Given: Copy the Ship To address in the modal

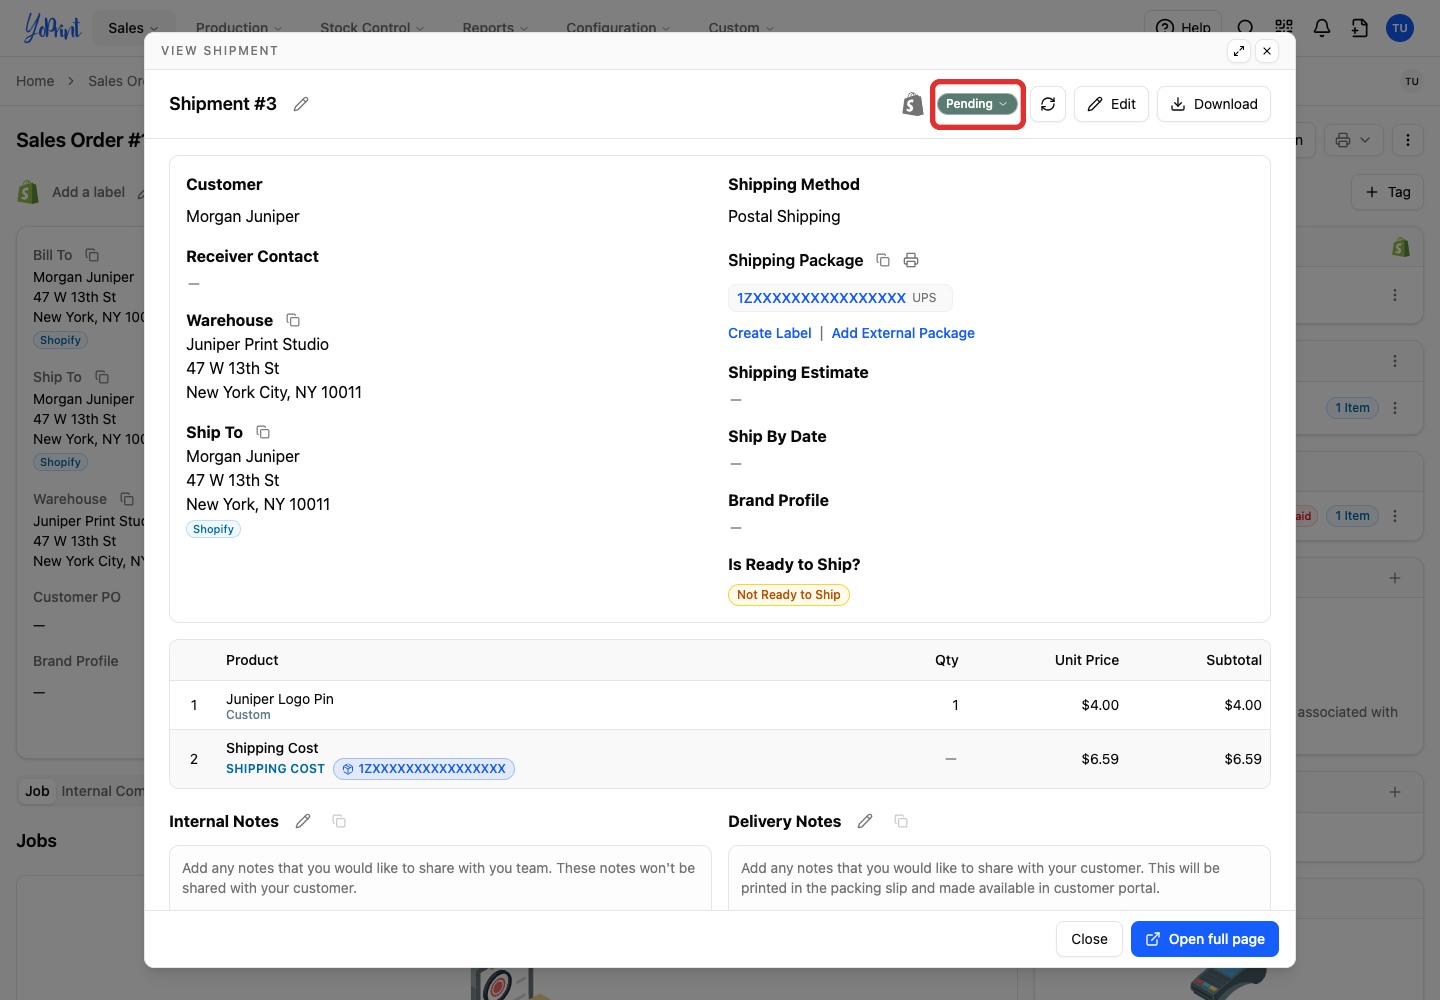Looking at the screenshot, I should (263, 432).
